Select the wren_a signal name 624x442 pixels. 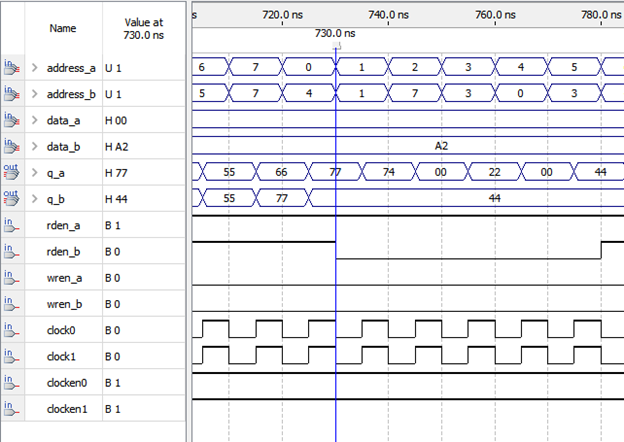[64, 277]
